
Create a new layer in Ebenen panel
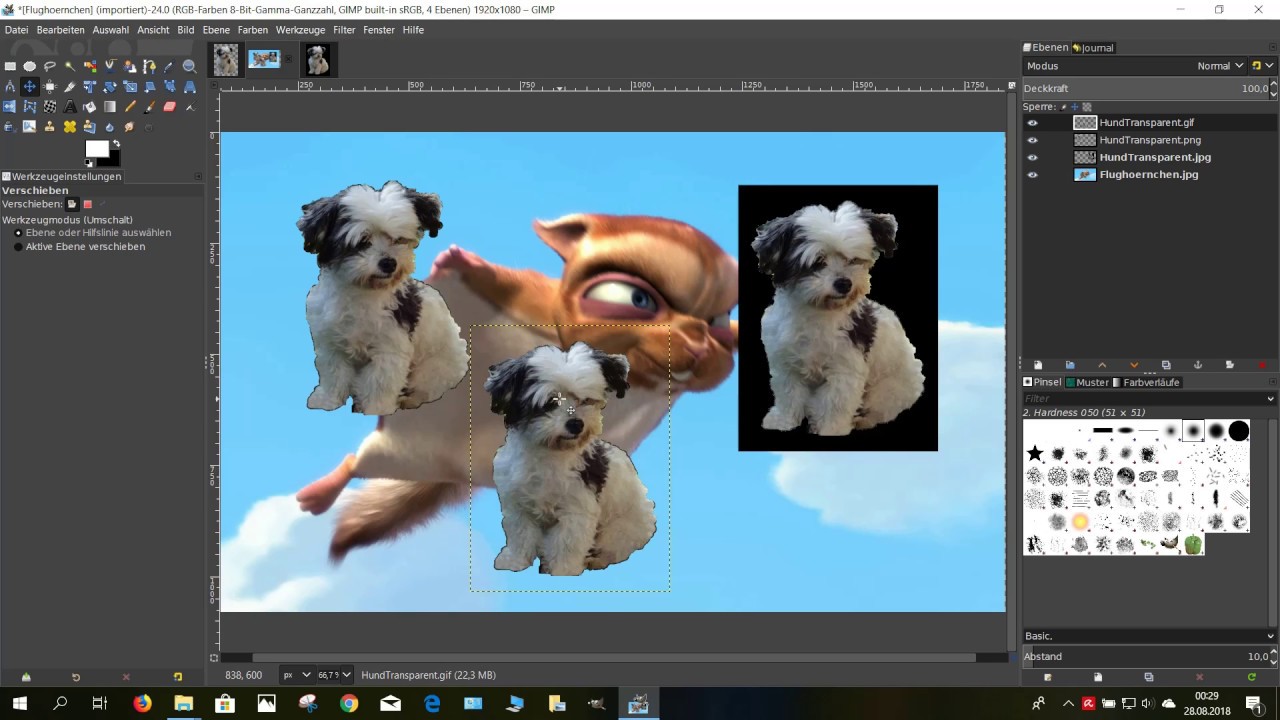(1038, 365)
